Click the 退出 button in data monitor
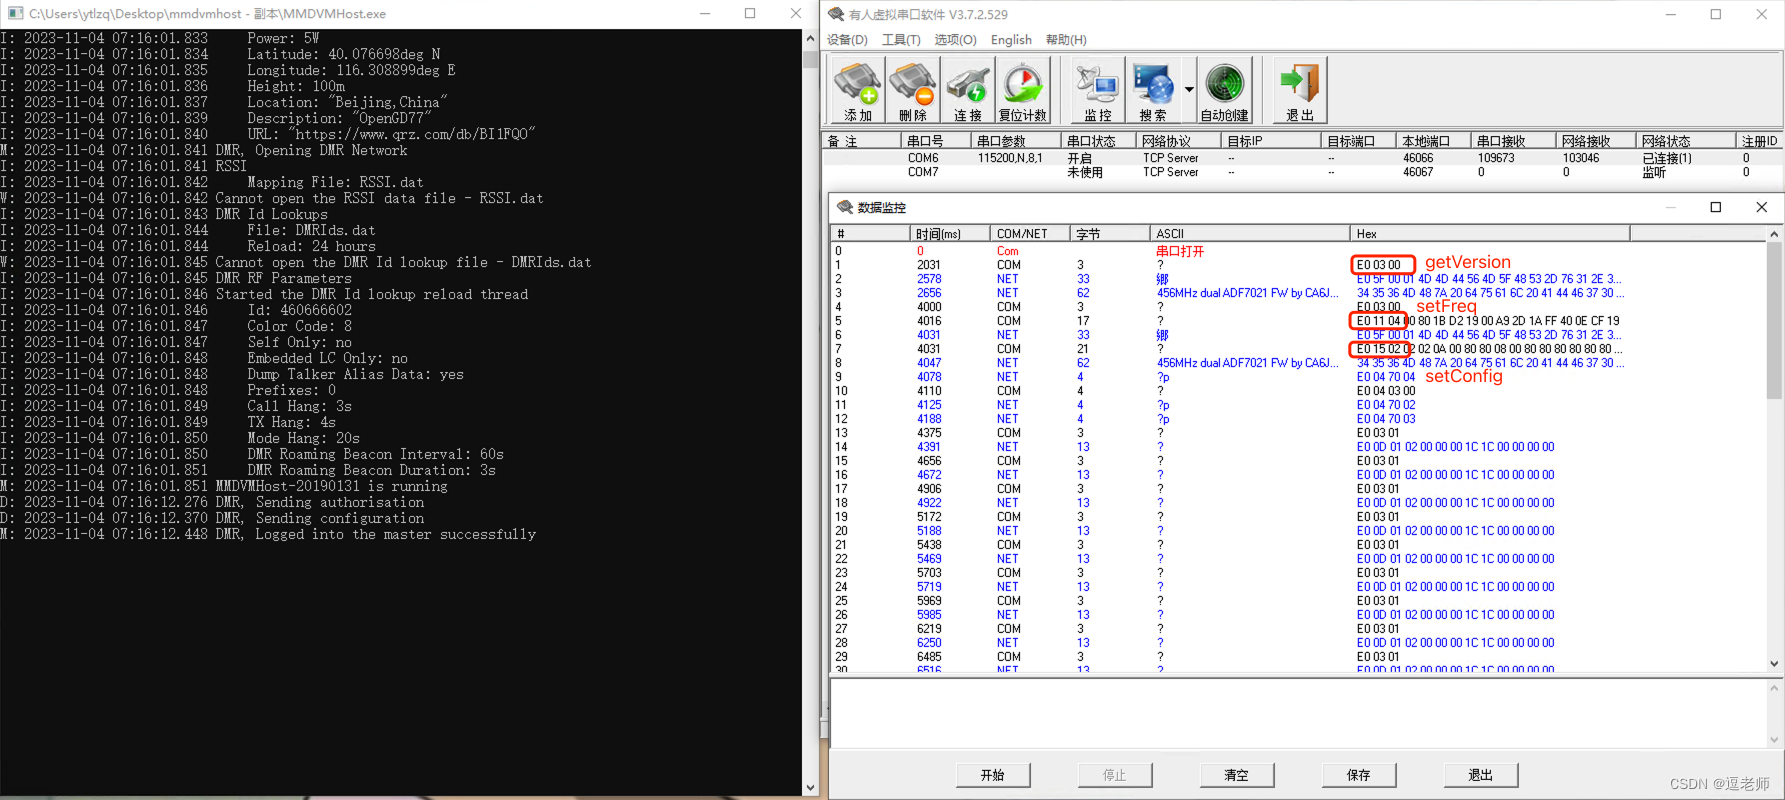 (1480, 775)
